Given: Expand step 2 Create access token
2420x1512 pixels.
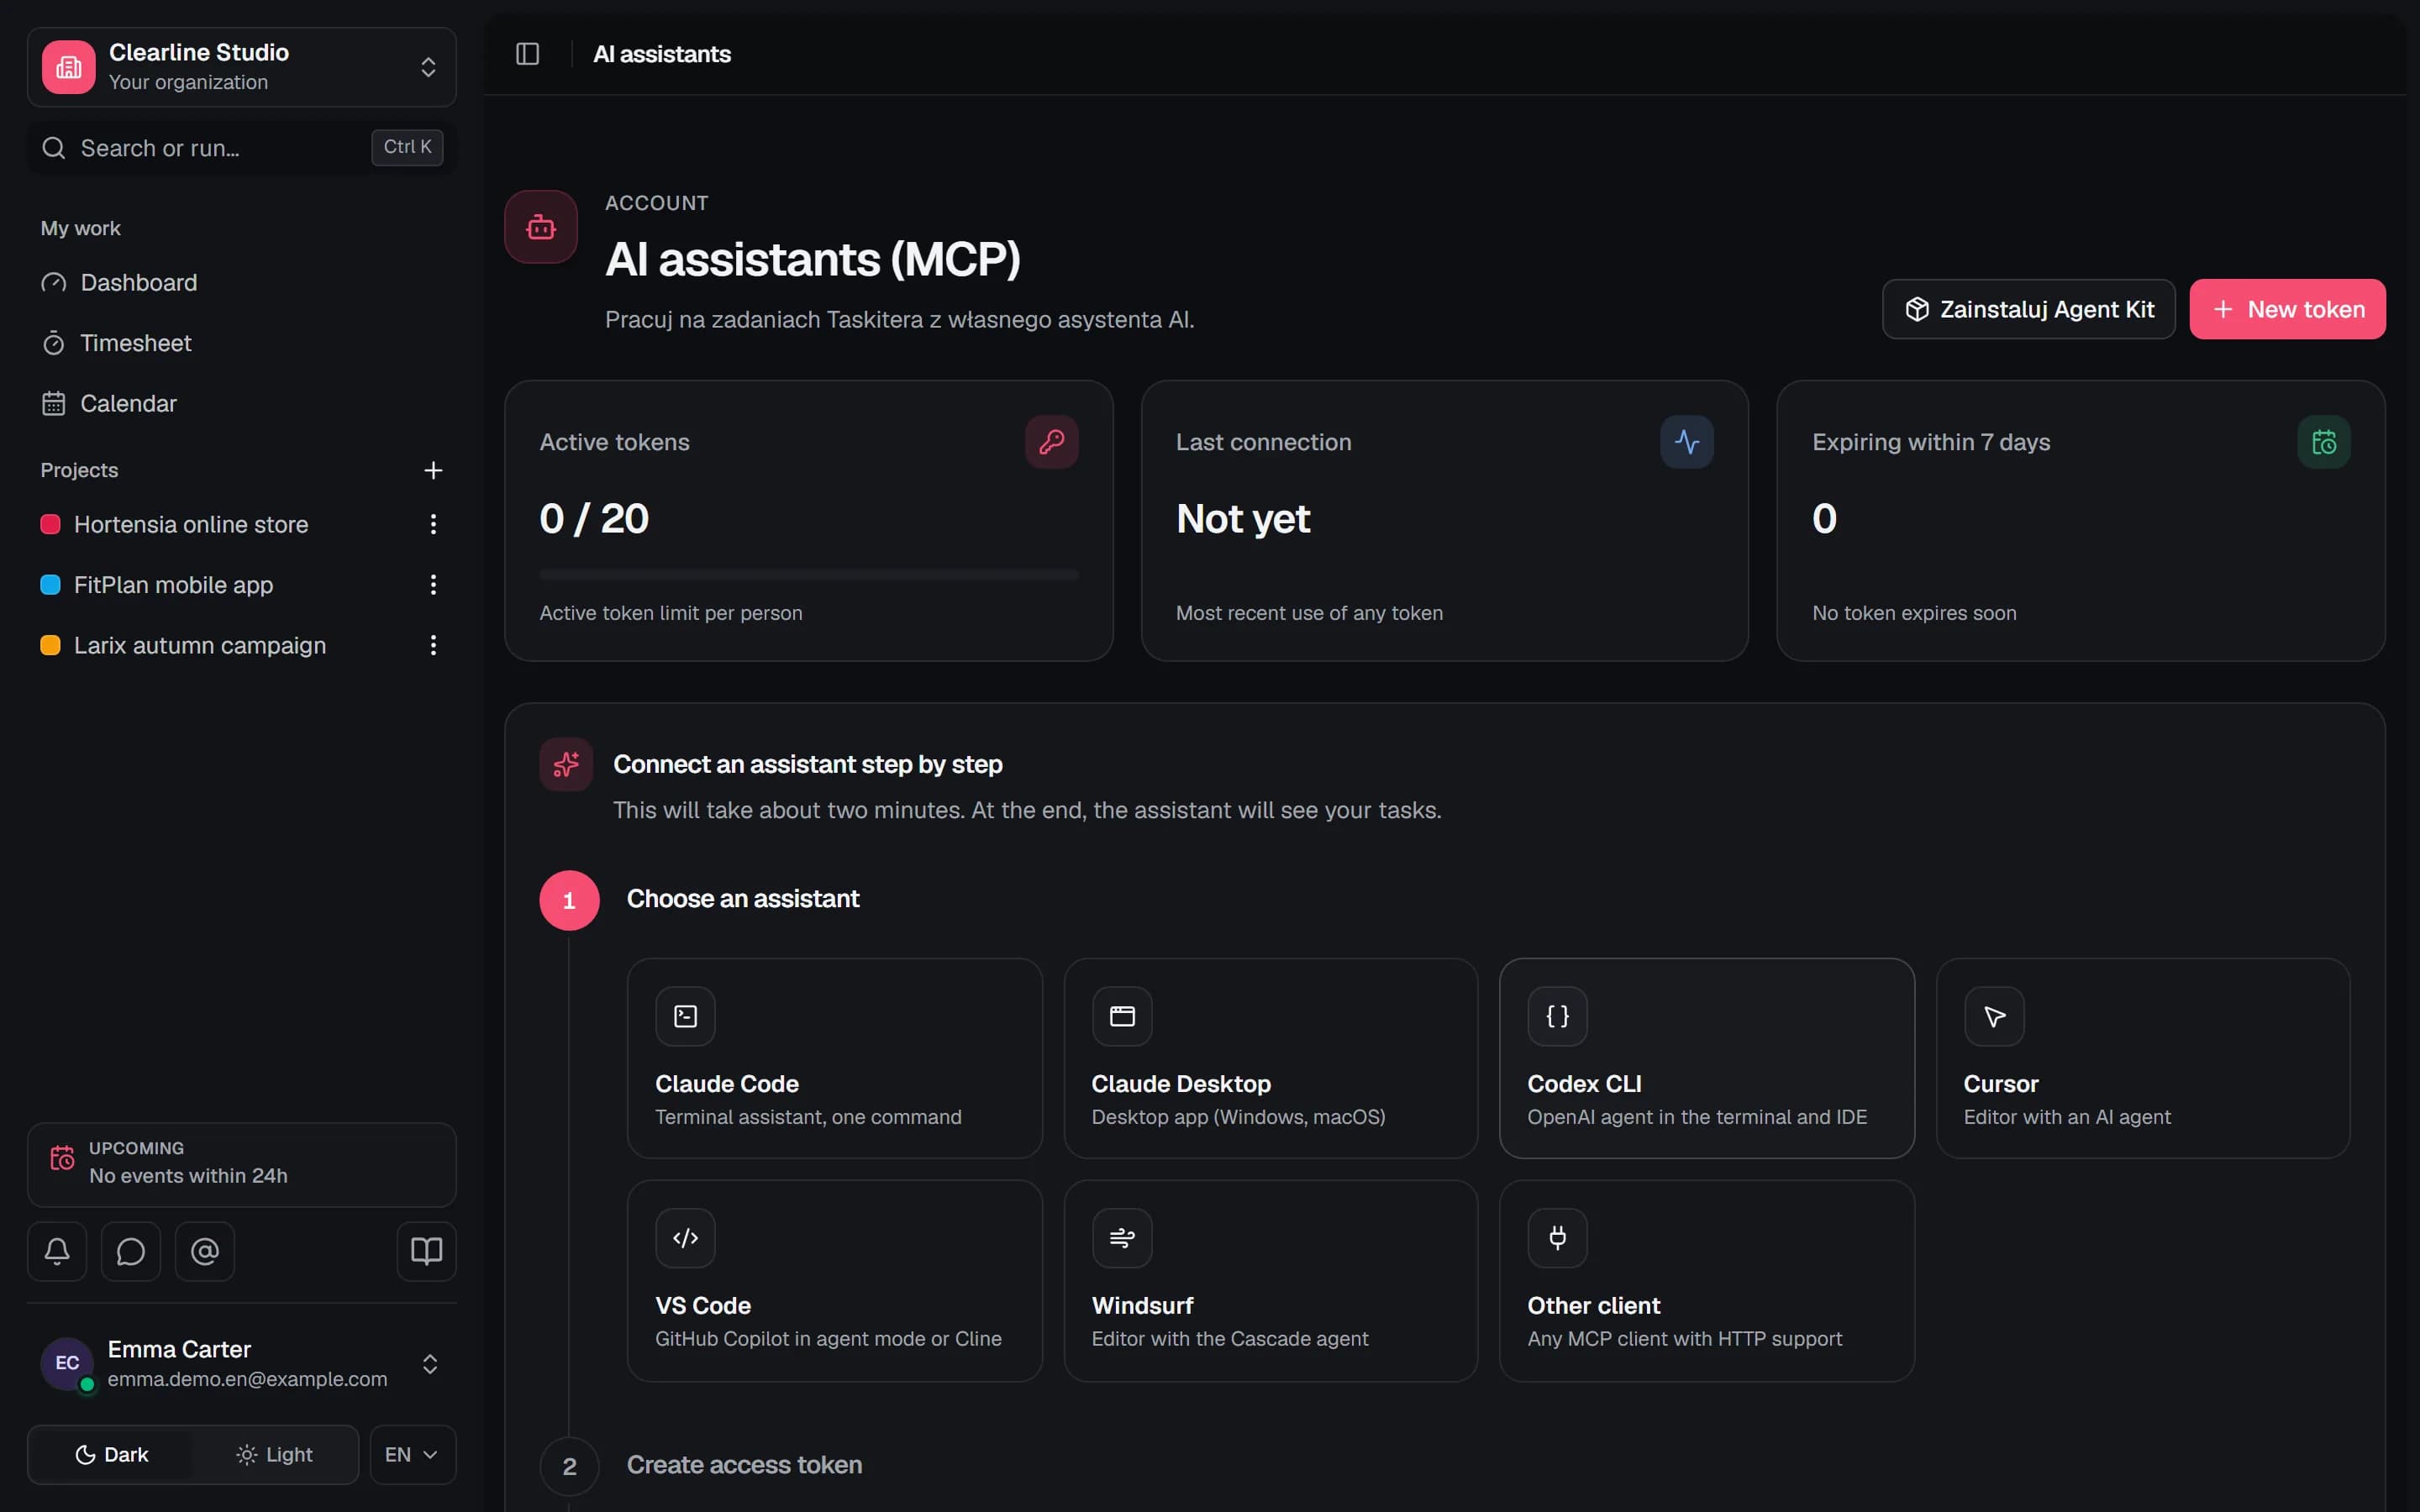Looking at the screenshot, I should pos(744,1465).
